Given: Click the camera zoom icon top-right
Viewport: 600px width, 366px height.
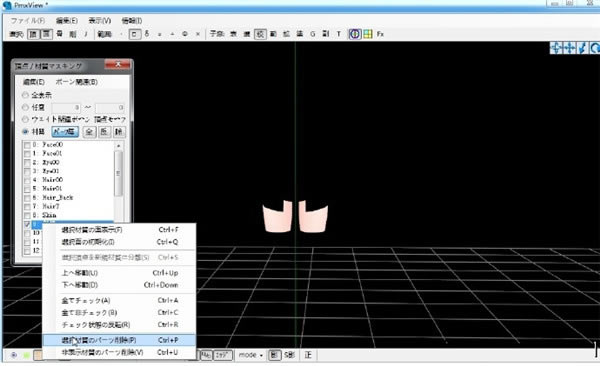Looking at the screenshot, I should 582,48.
